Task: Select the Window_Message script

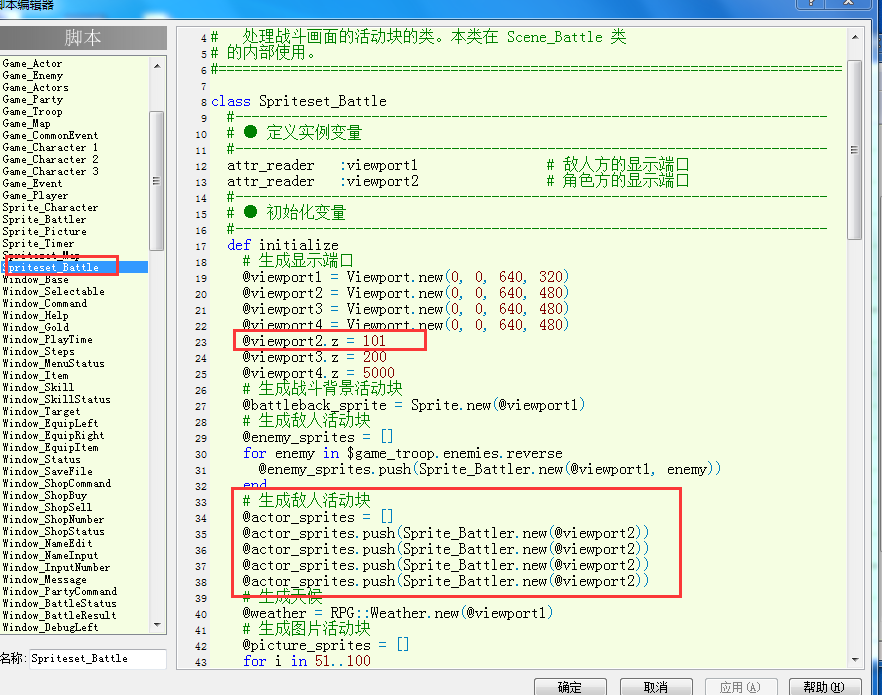Action: click(x=44, y=579)
